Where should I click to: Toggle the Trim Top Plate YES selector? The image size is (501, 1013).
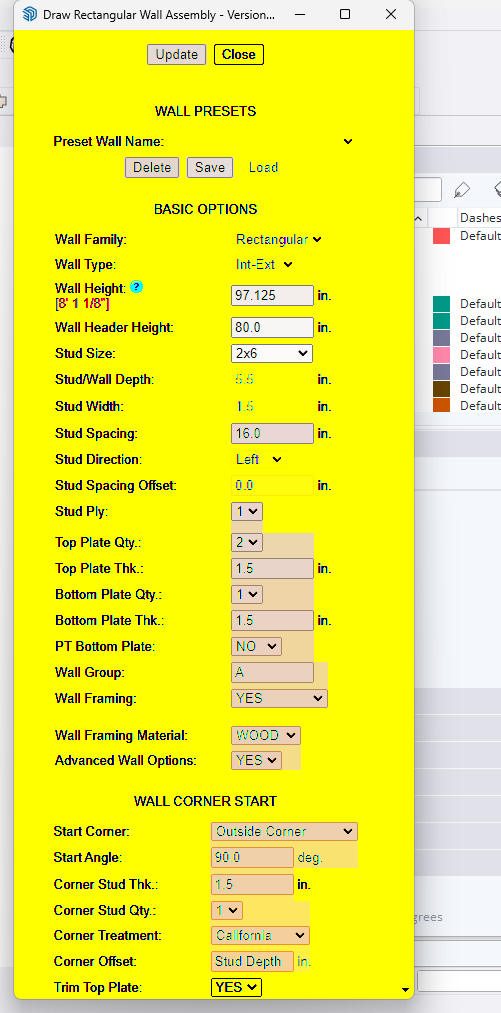[237, 987]
